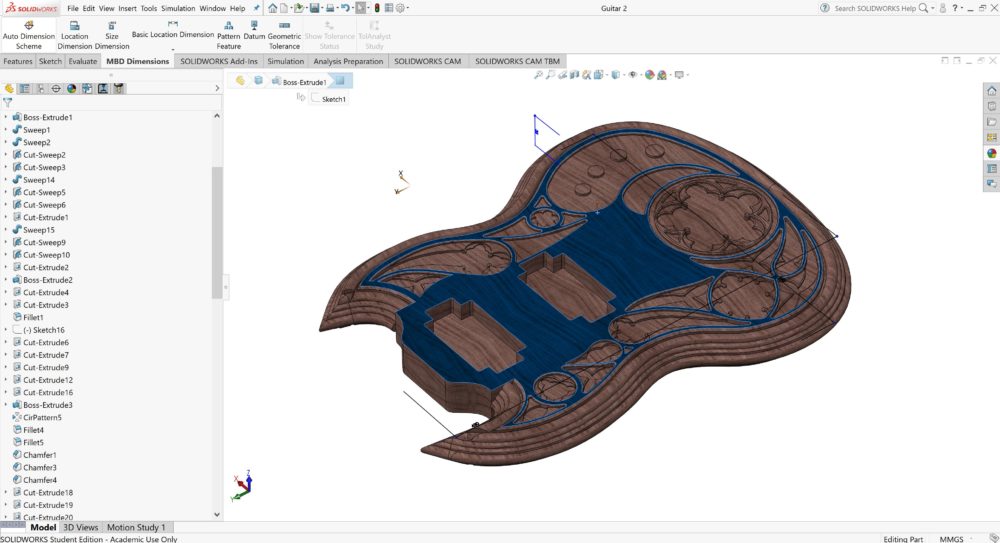Click the Save icon in the top toolbar
The height and width of the screenshot is (543, 1000).
pyautogui.click(x=314, y=8)
